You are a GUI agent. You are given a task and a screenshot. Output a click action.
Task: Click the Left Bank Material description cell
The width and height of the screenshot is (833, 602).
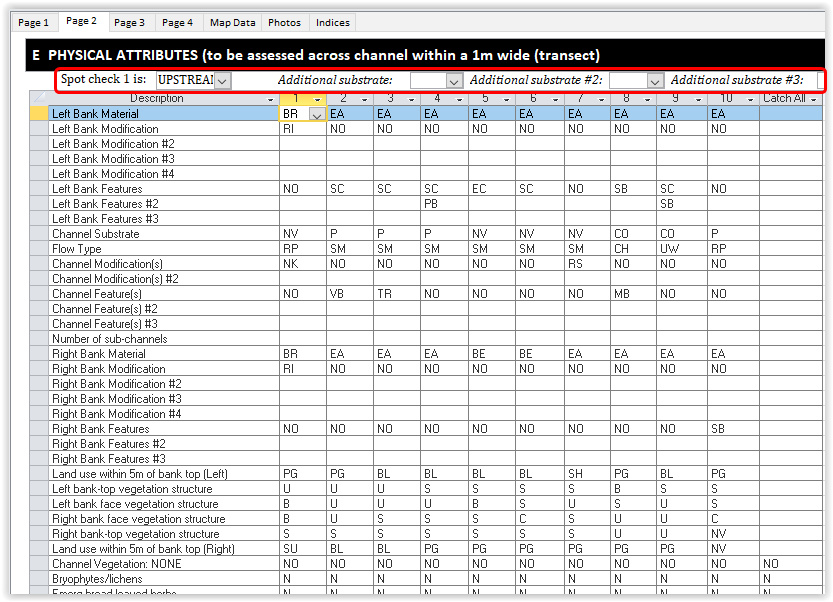(x=164, y=114)
